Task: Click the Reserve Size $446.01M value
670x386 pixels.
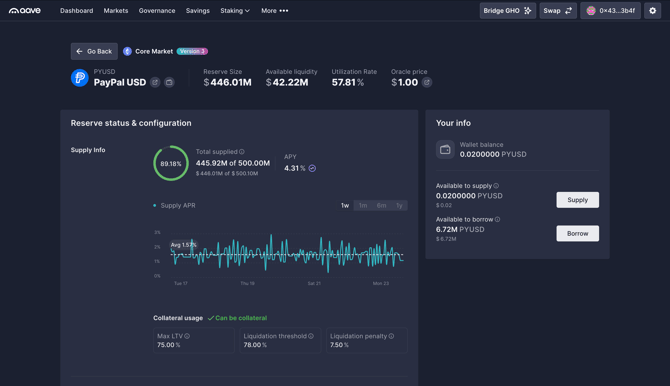Action: pyautogui.click(x=227, y=83)
